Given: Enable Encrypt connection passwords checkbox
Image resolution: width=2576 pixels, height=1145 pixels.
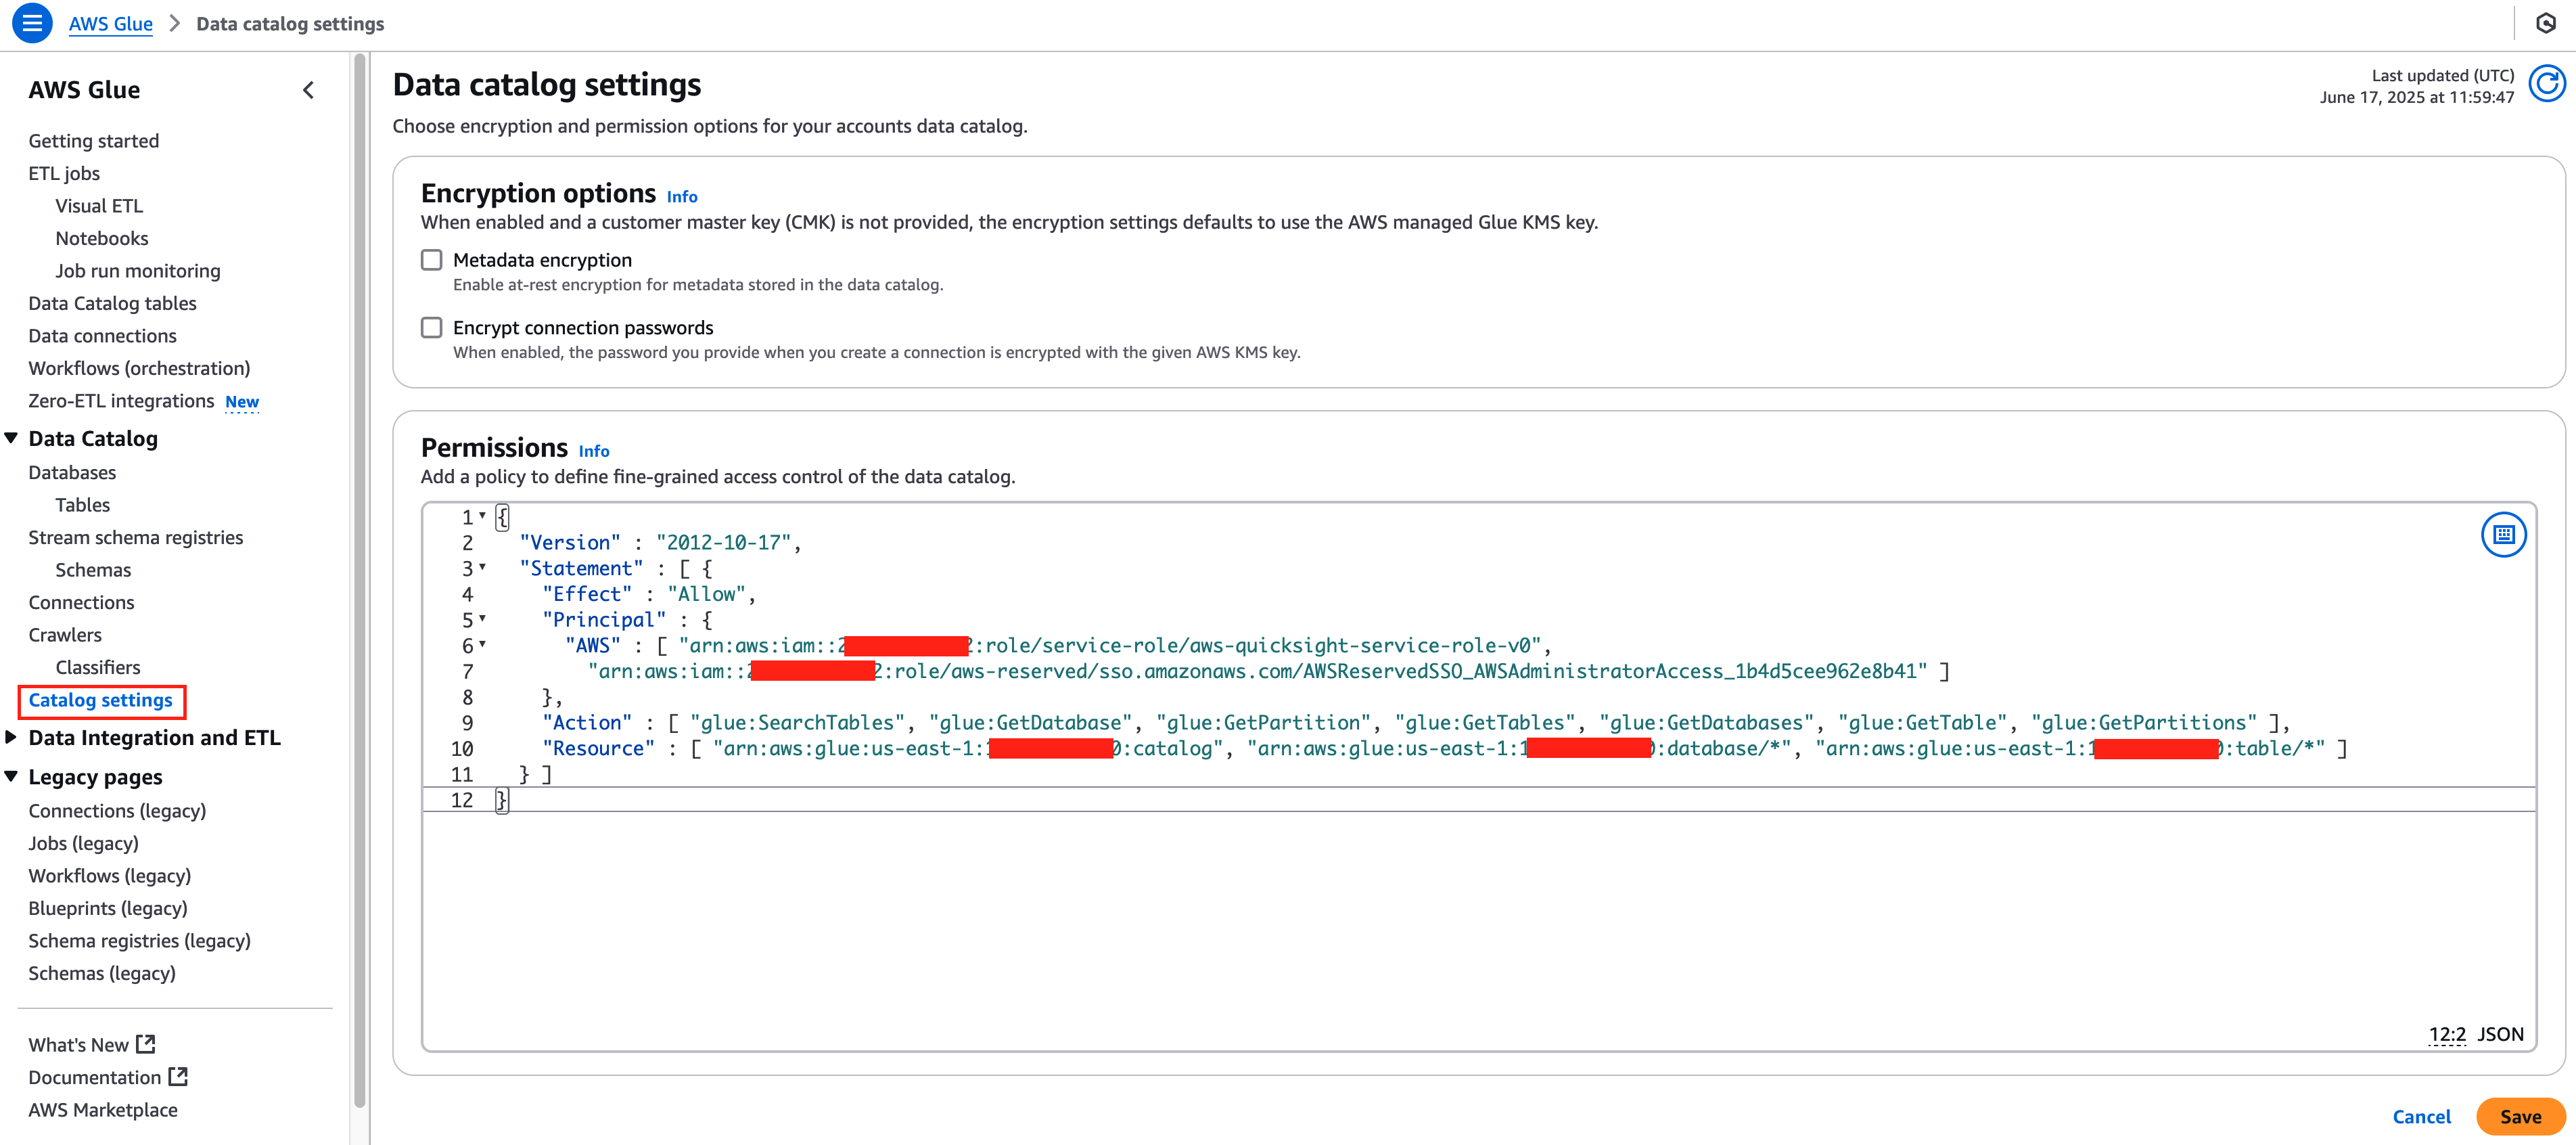Looking at the screenshot, I should coord(432,328).
